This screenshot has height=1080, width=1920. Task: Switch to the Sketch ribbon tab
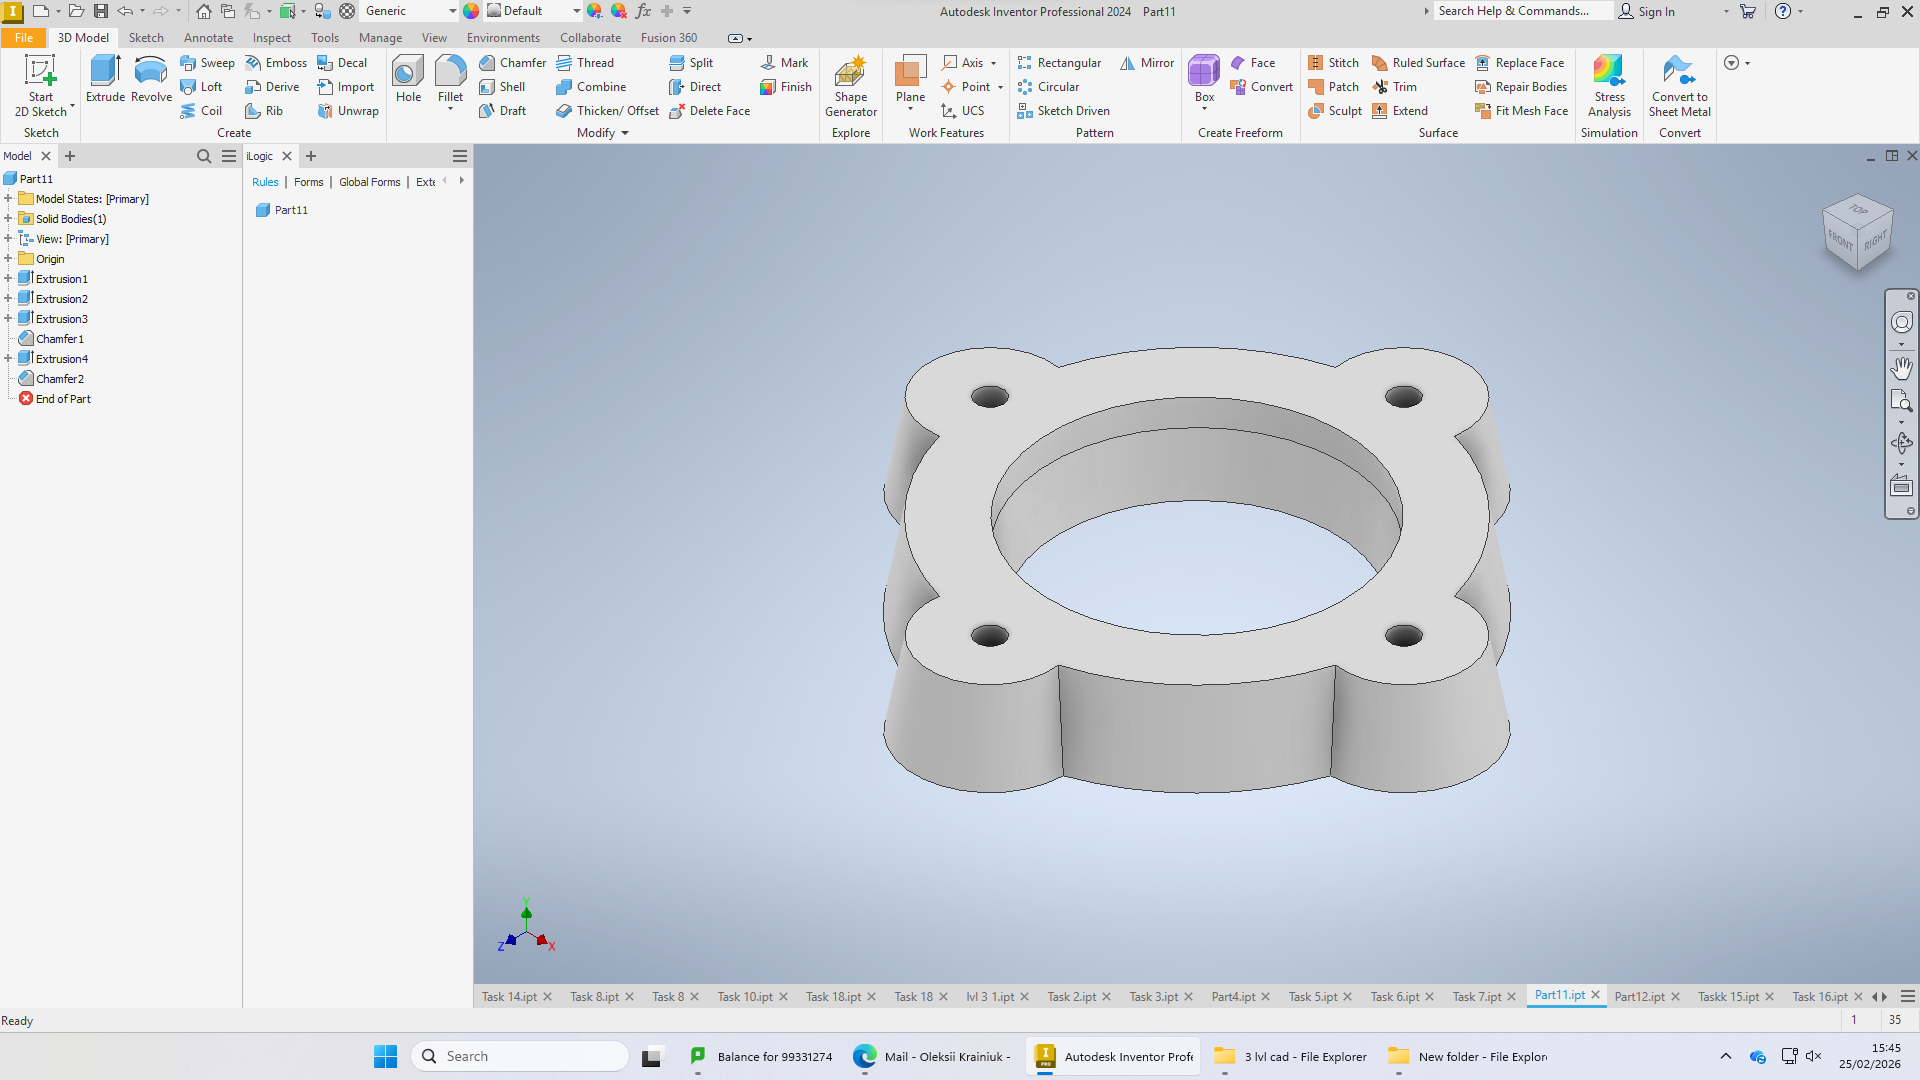coord(146,37)
